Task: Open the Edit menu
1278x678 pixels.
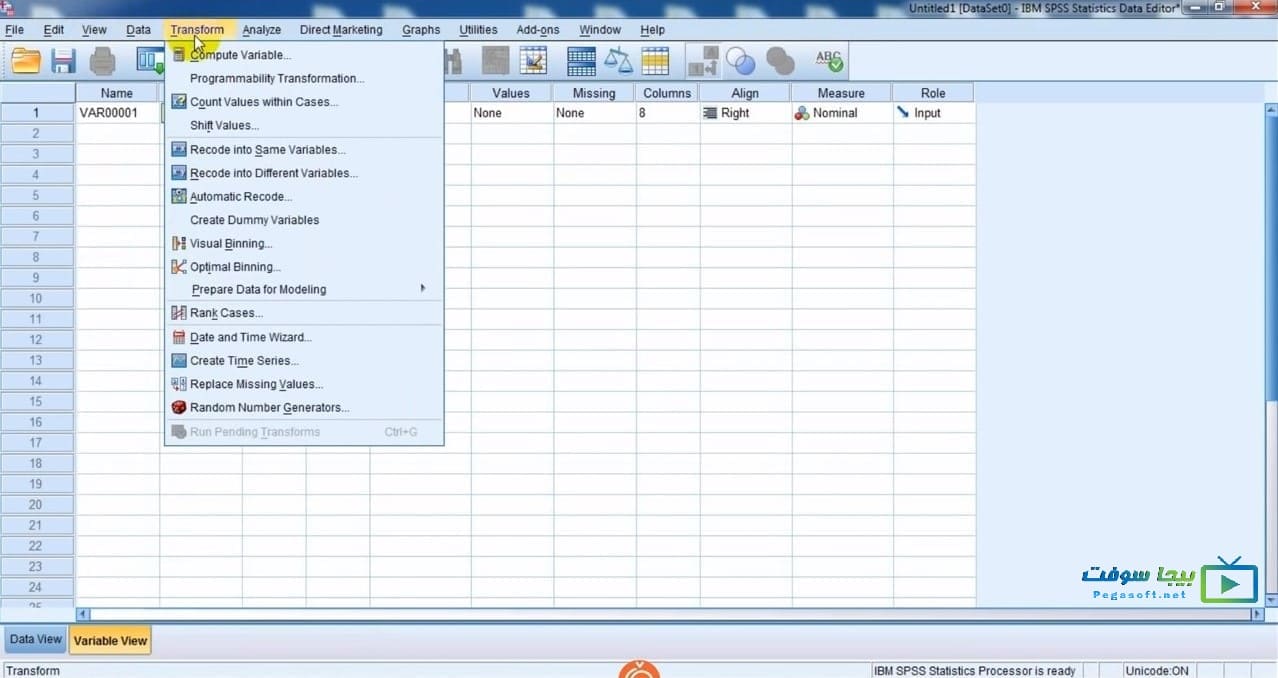Action: pyautogui.click(x=54, y=30)
